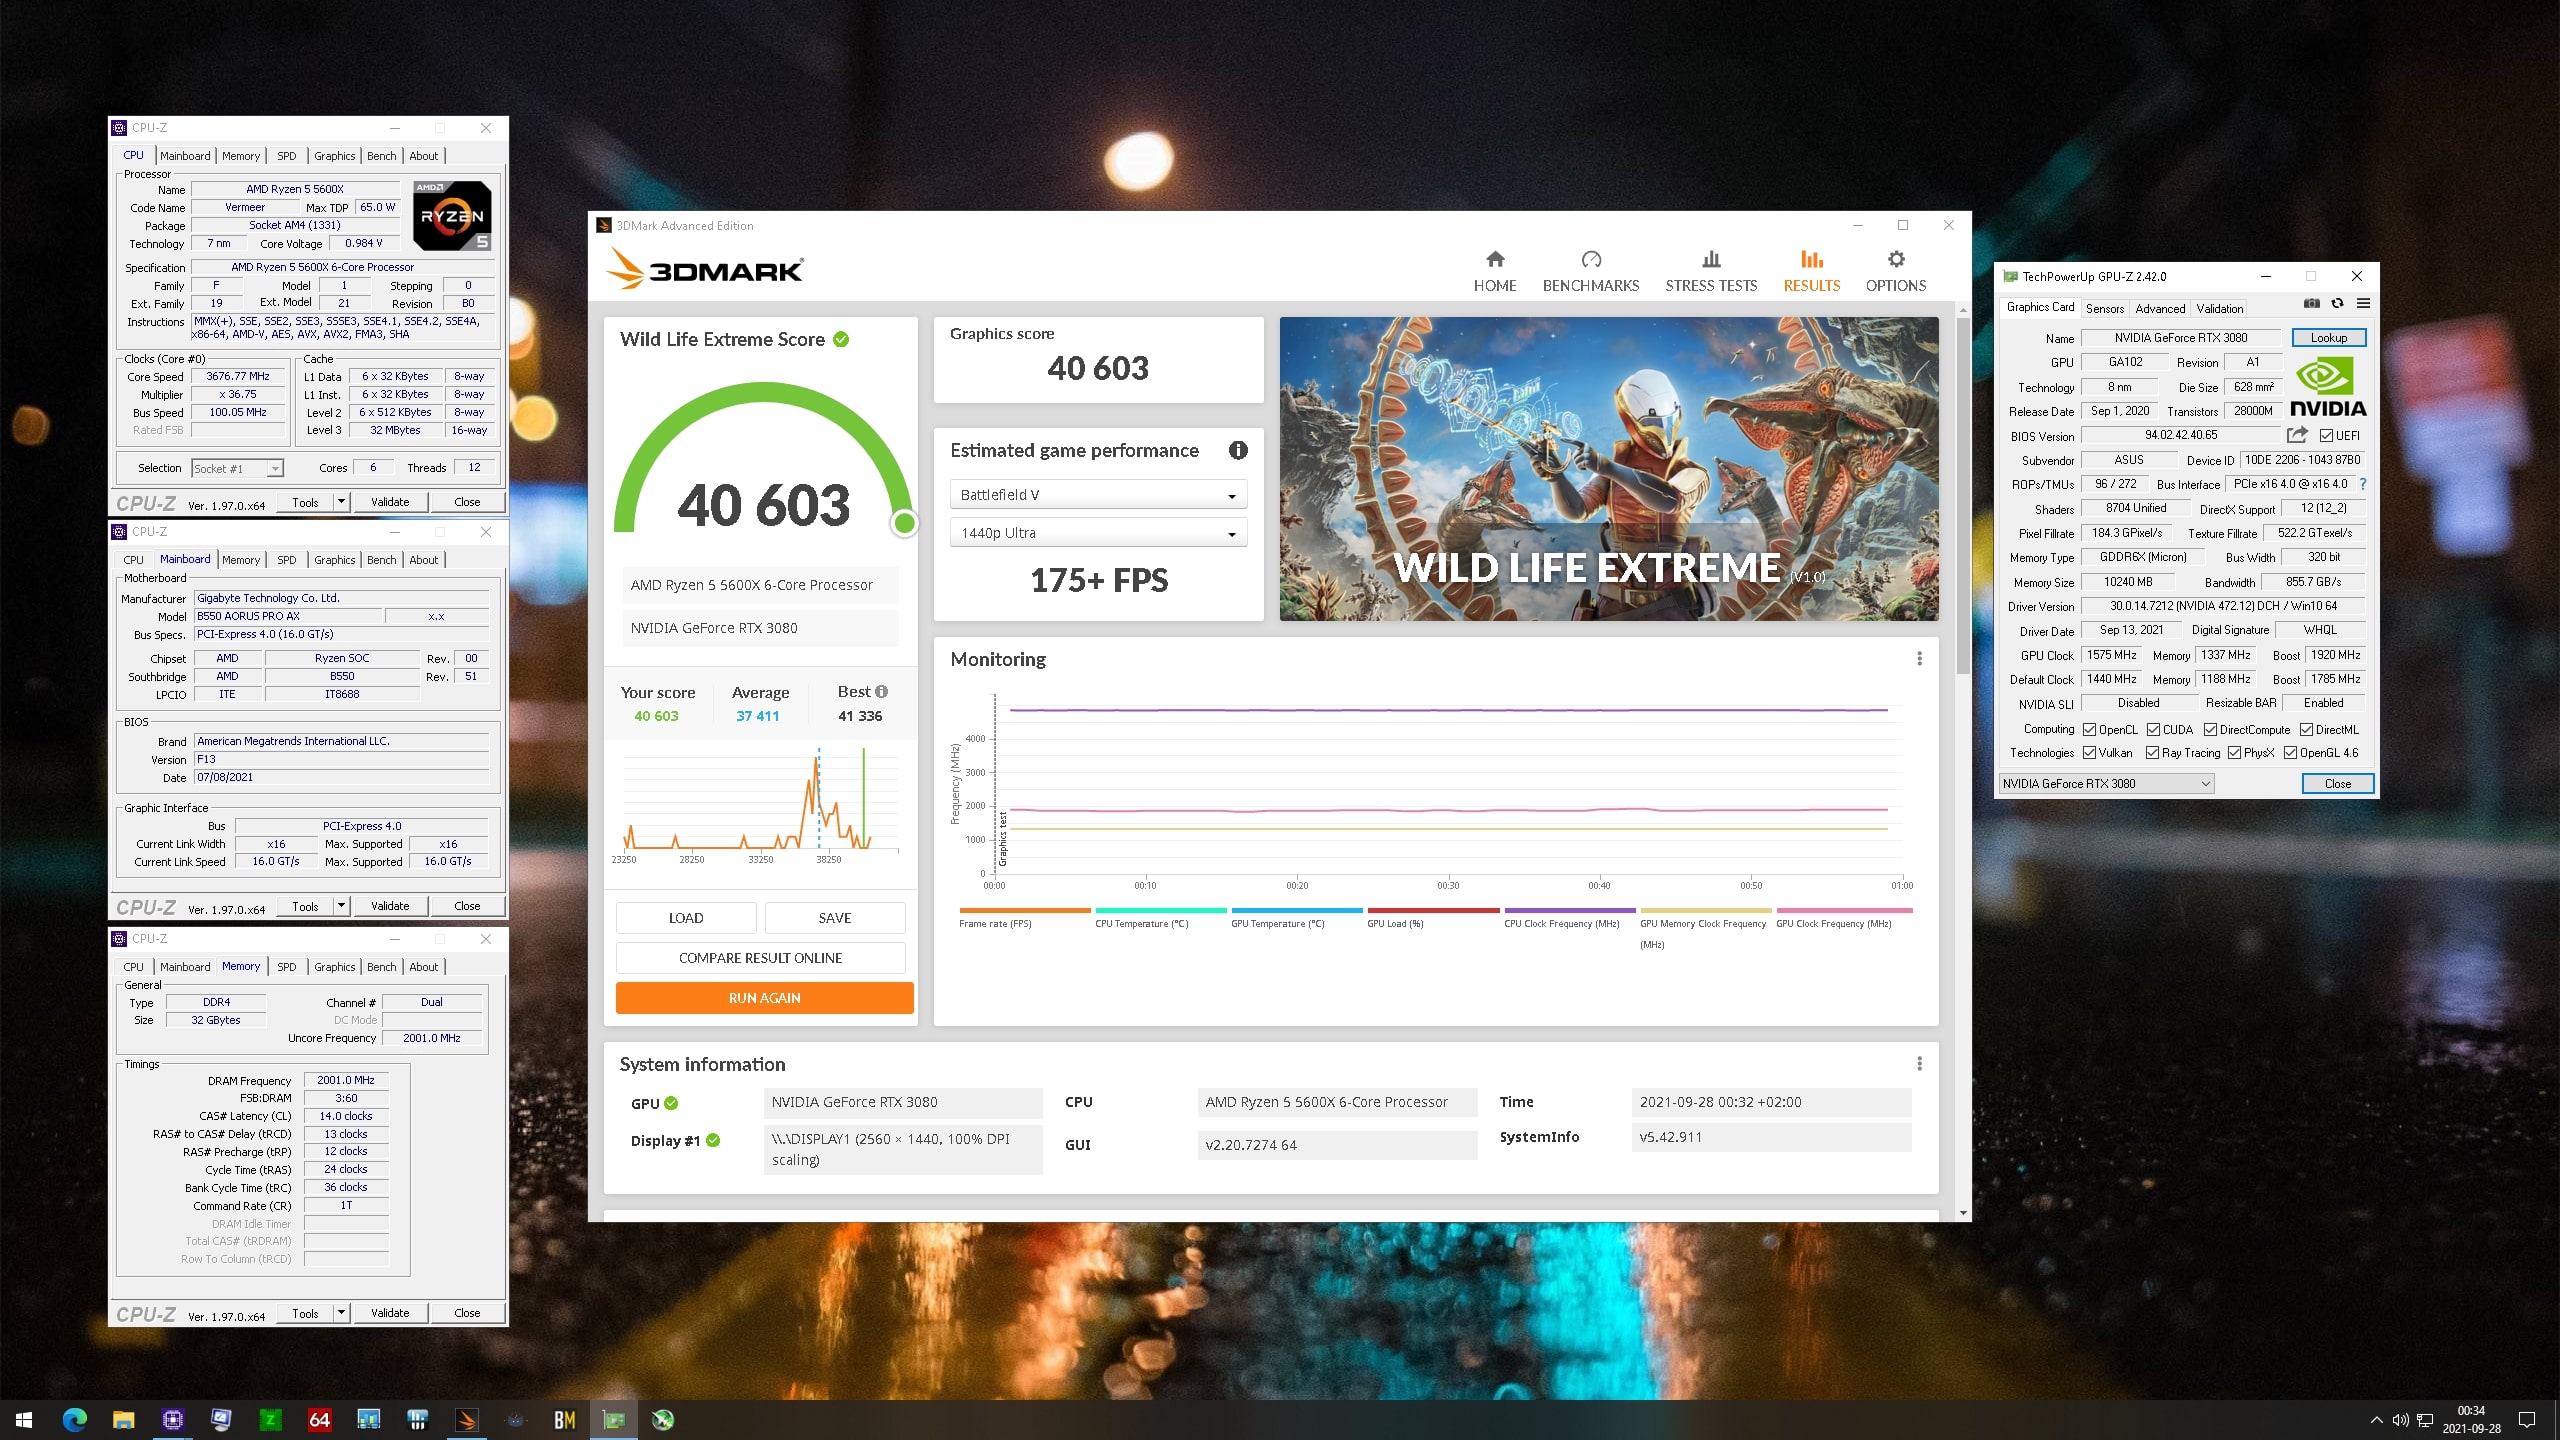Open the SPD tab in the Mainboard CPU-Z window

[286, 560]
